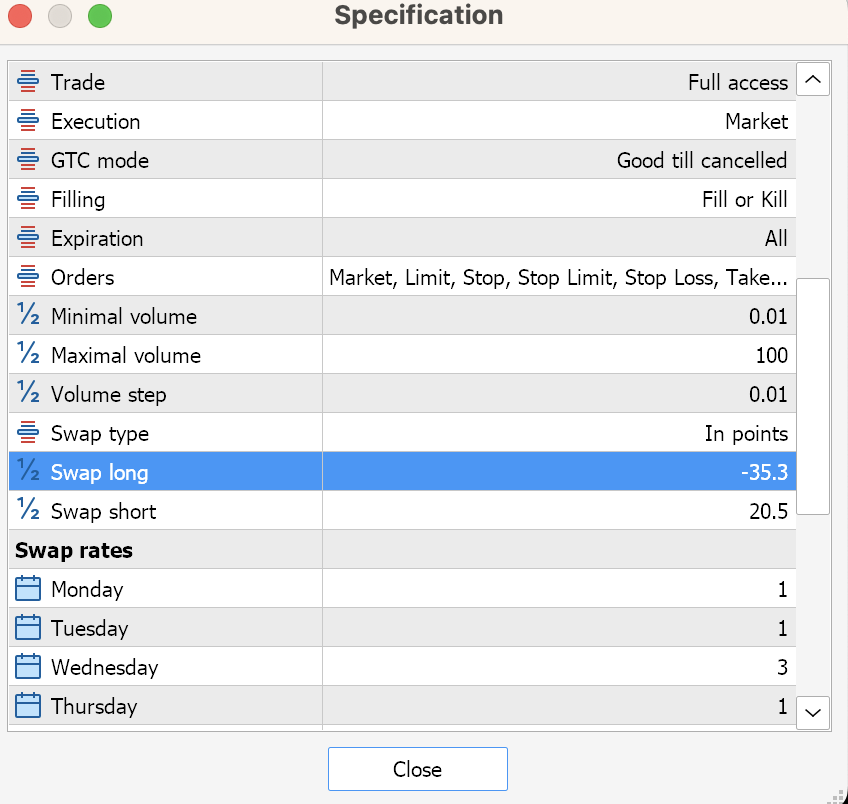This screenshot has height=804, width=848.
Task: Select the Maximal volume value 100
Action: pos(771,356)
